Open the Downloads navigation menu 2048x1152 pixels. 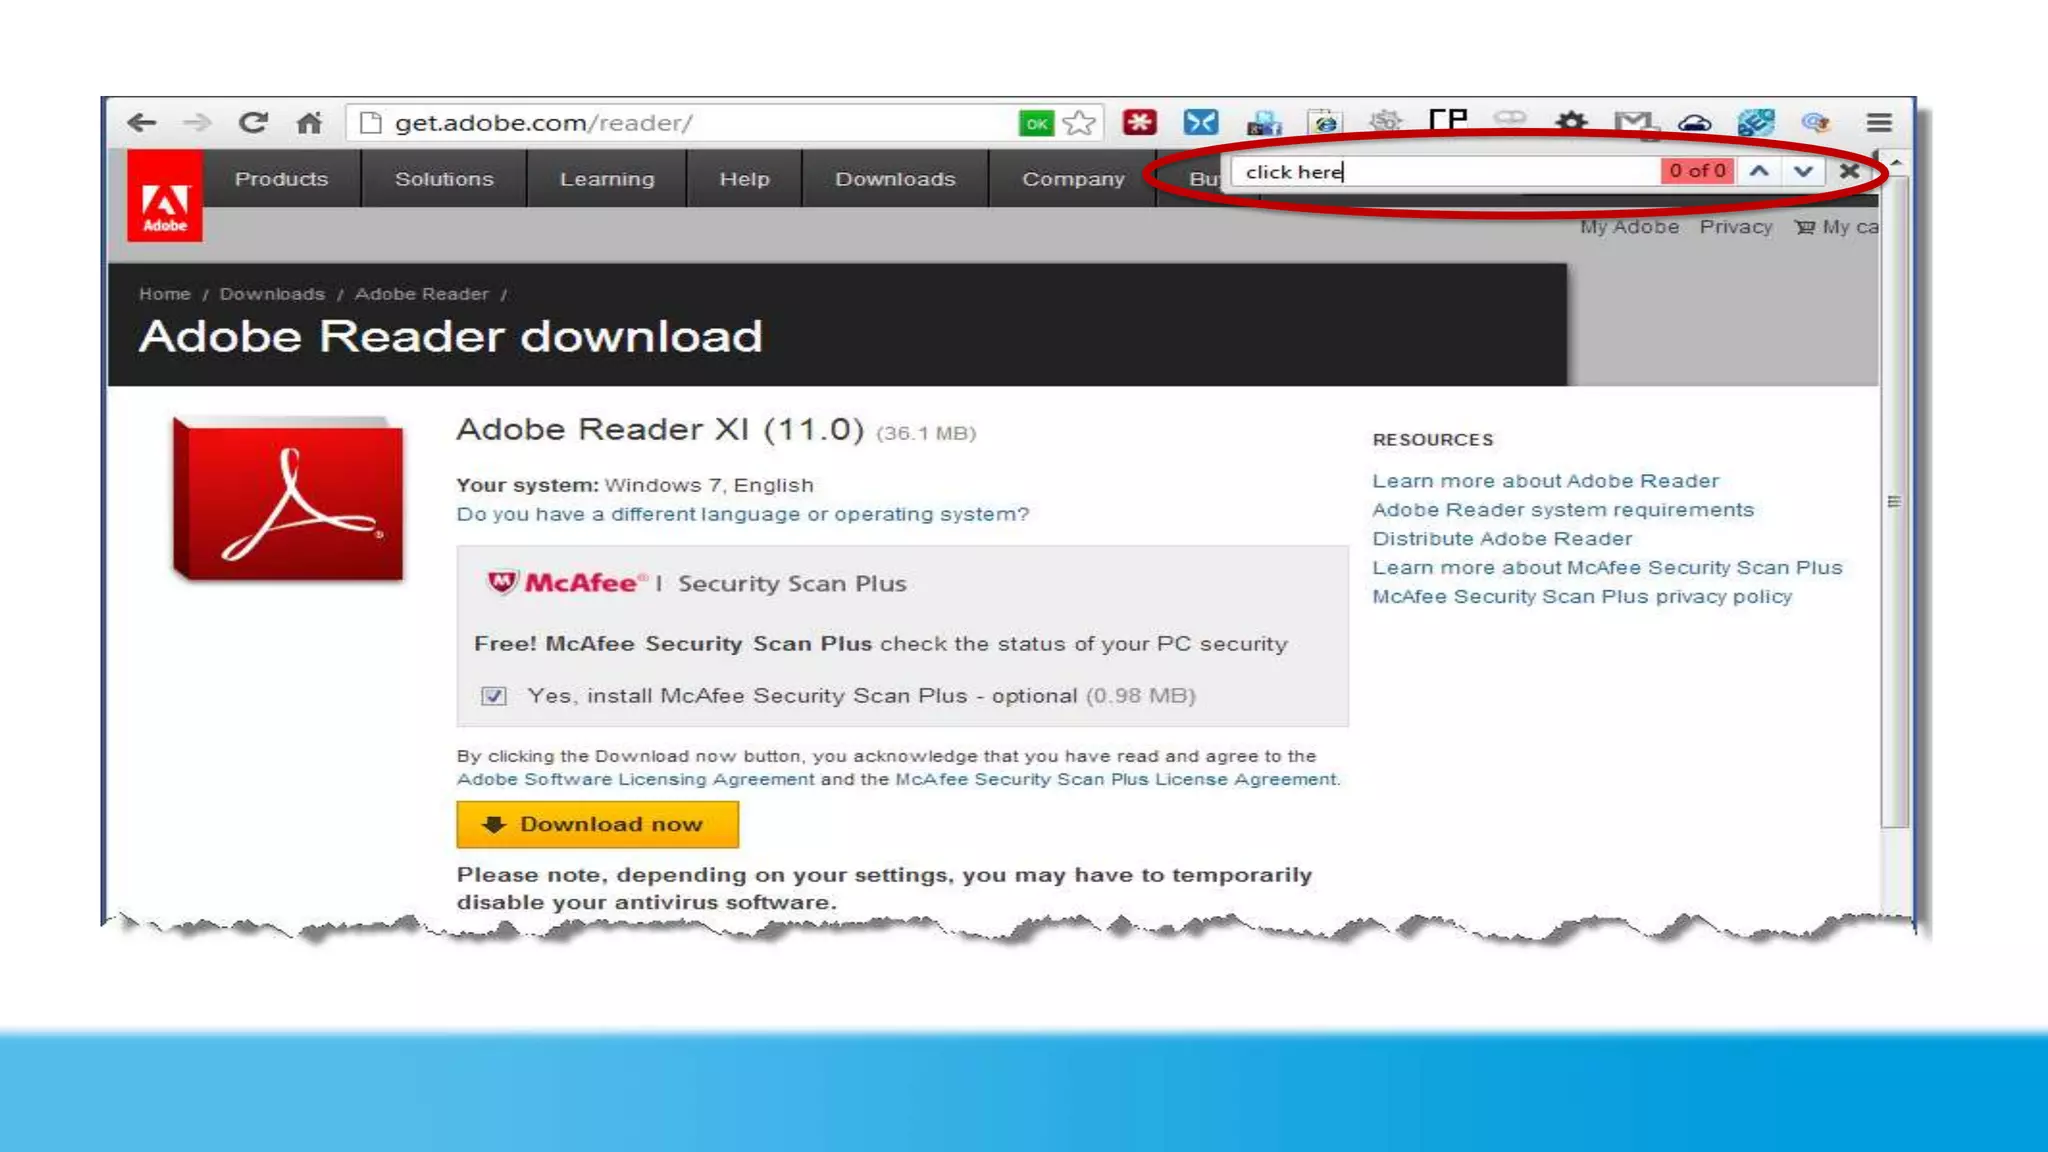pos(895,179)
